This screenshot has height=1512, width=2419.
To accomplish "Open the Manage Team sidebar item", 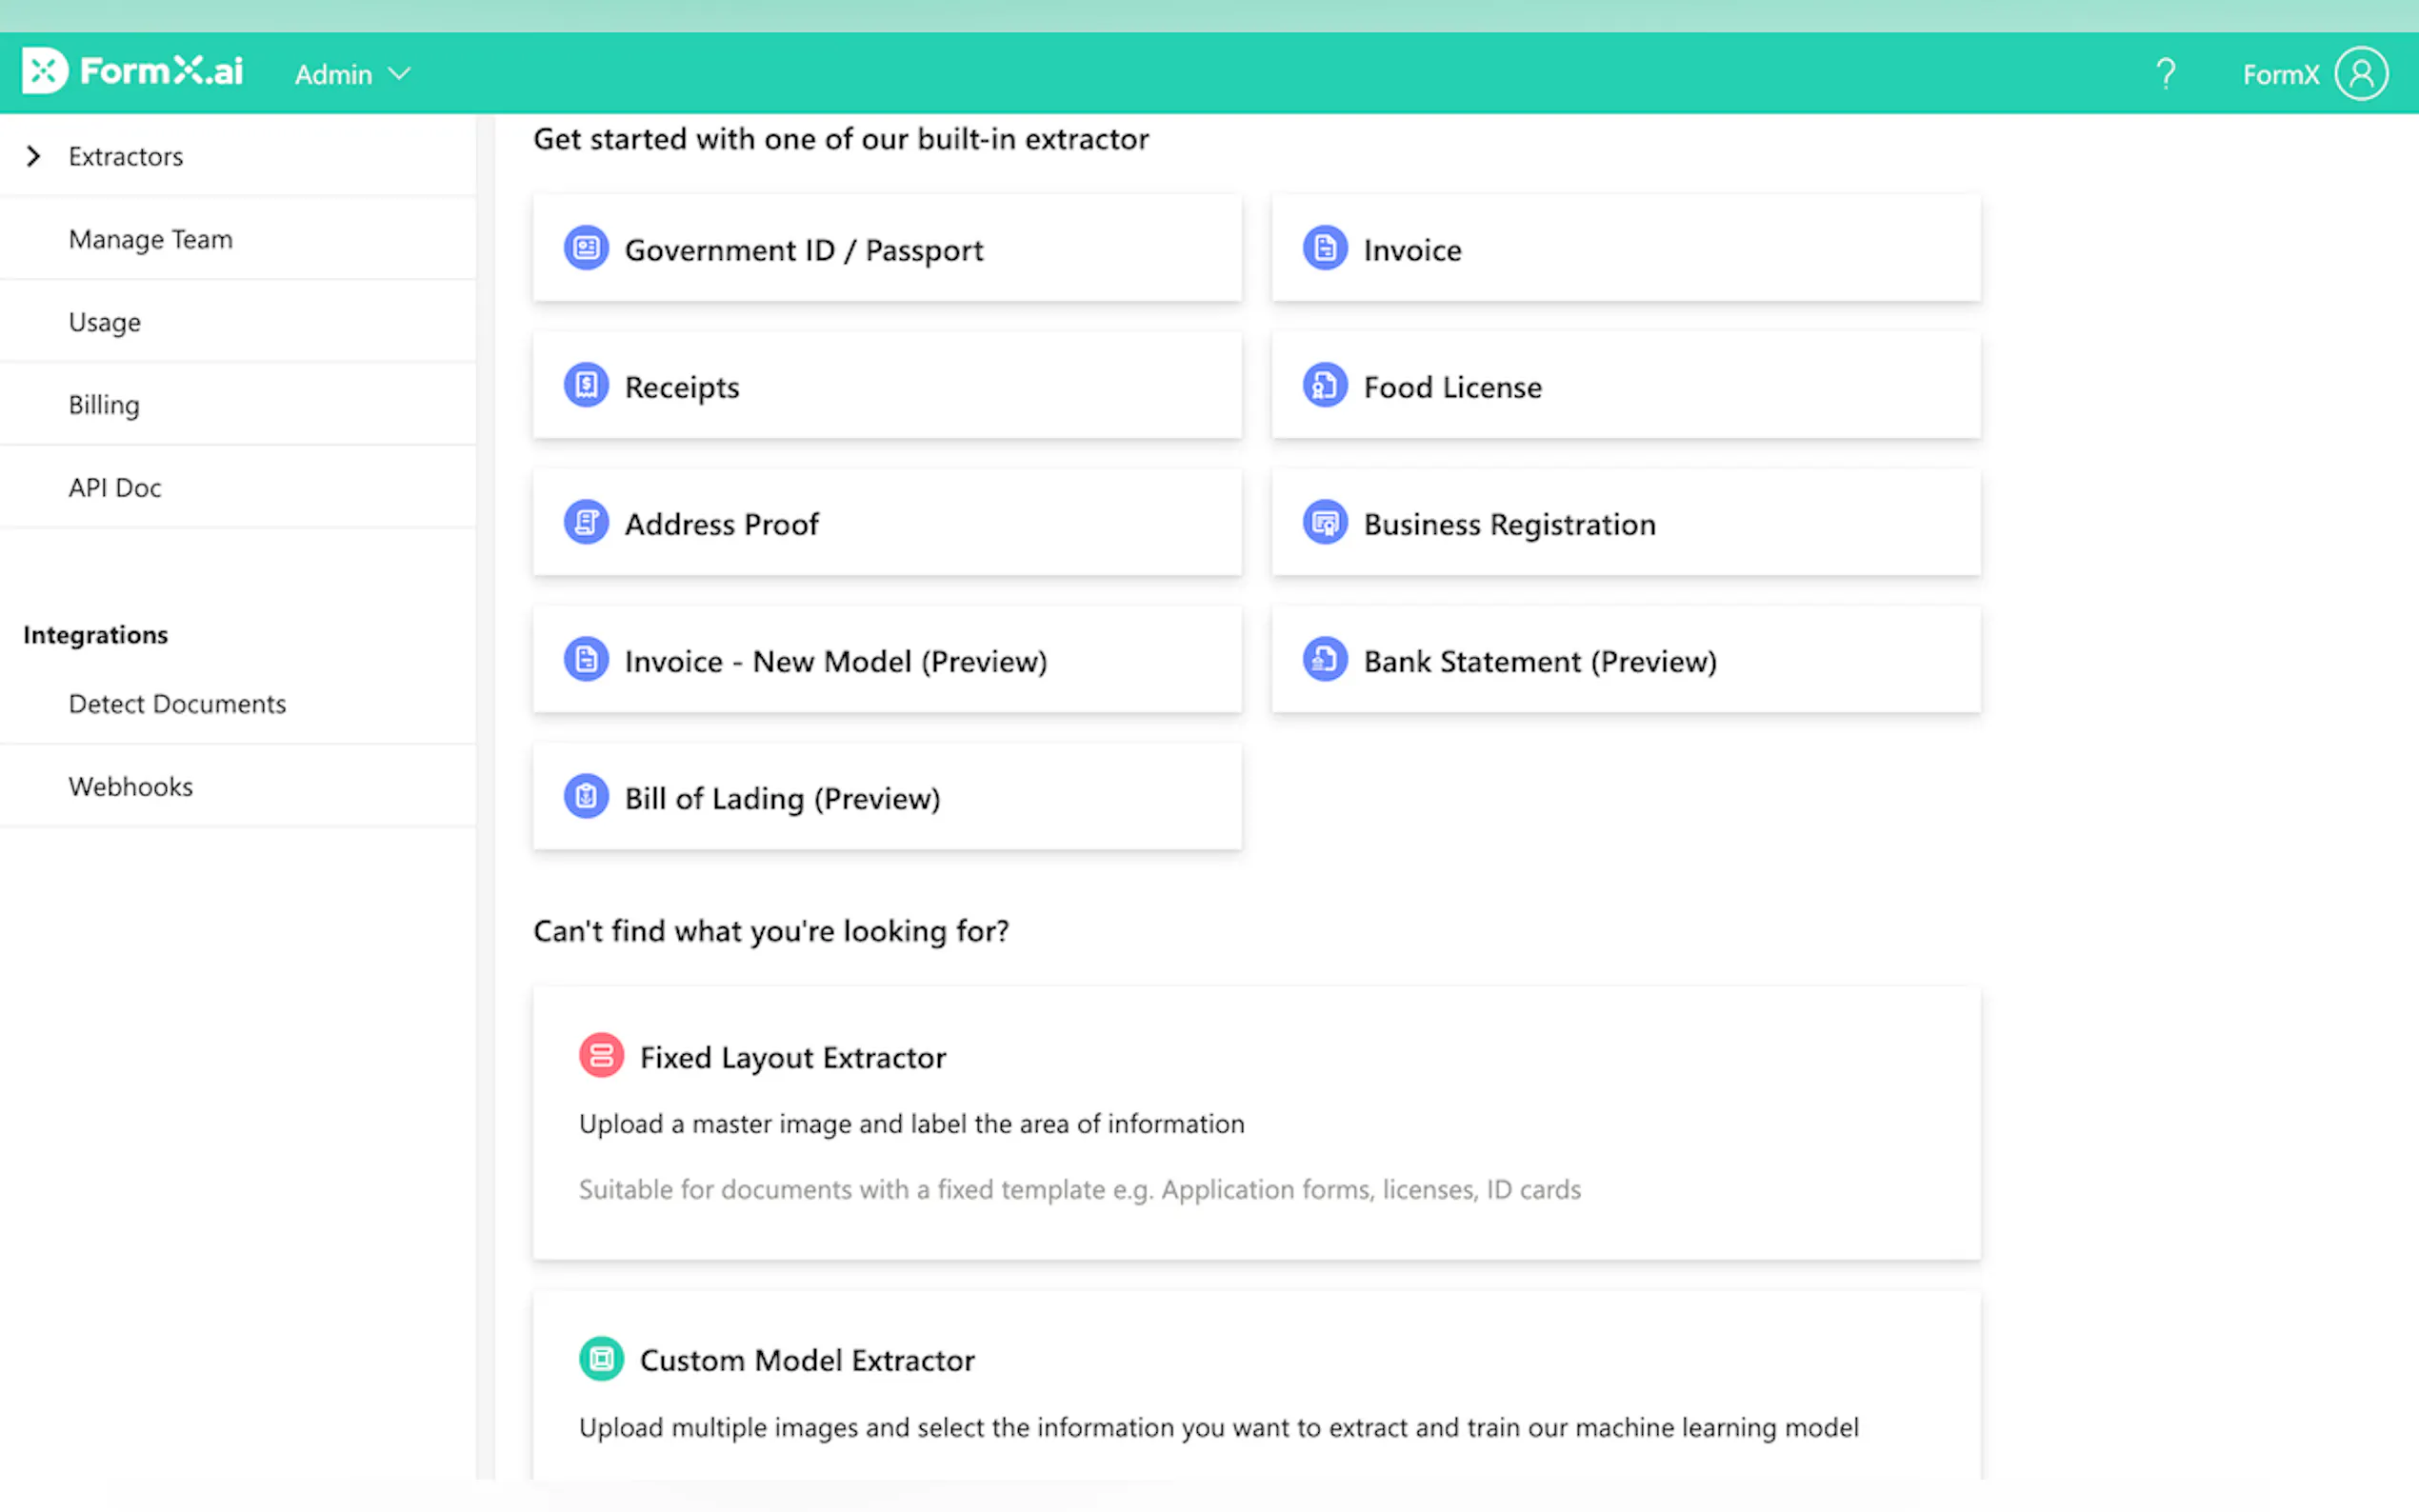I will tap(150, 239).
